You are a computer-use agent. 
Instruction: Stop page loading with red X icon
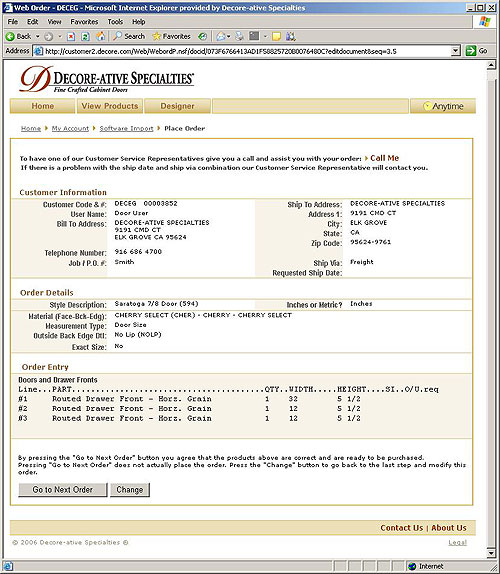(x=71, y=36)
